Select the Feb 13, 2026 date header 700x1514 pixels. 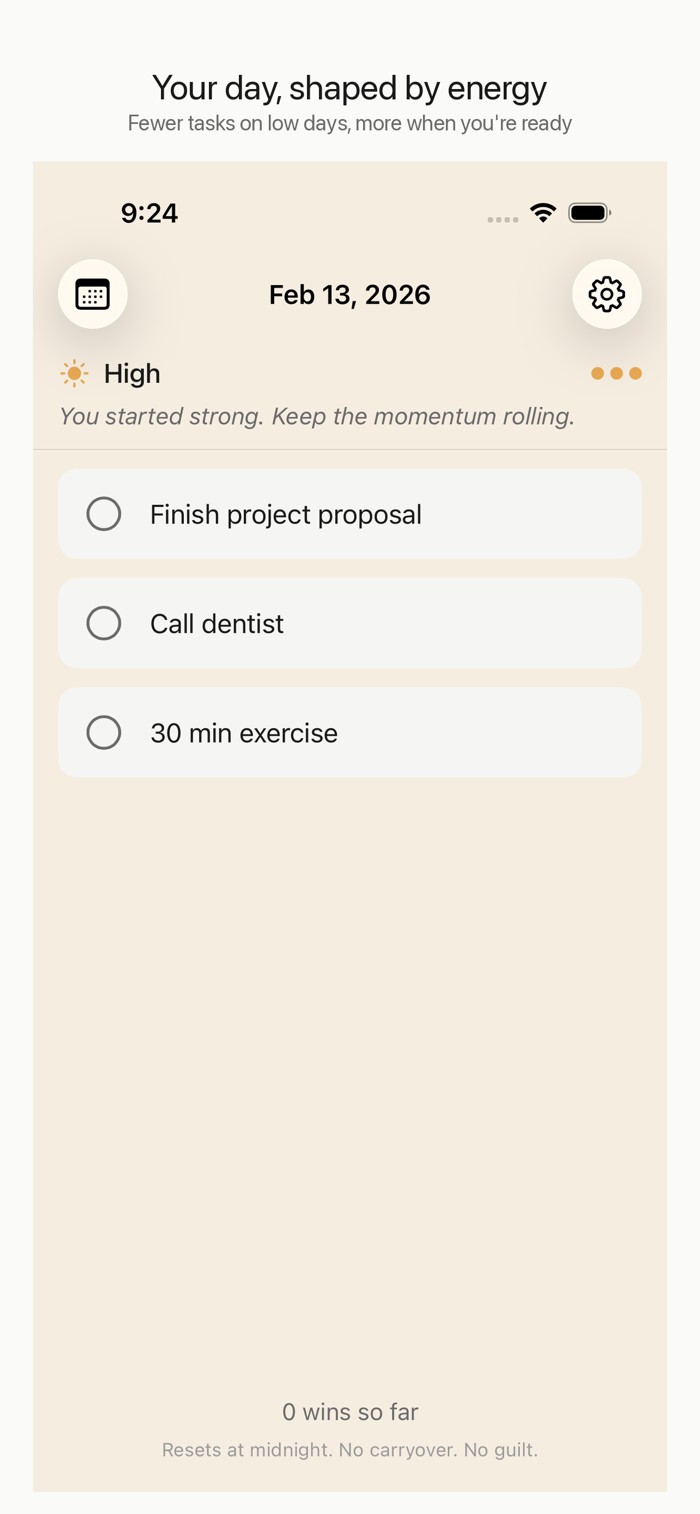click(x=350, y=295)
